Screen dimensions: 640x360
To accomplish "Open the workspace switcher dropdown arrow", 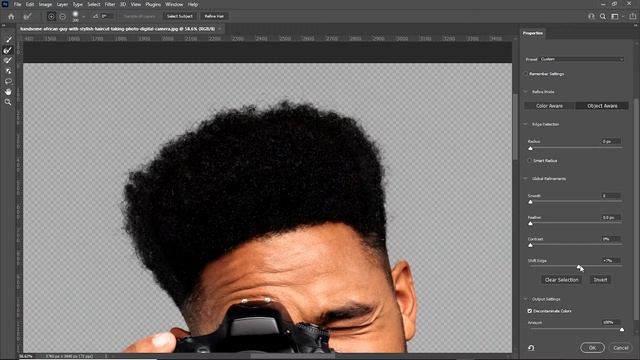I will pyautogui.click(x=623, y=17).
